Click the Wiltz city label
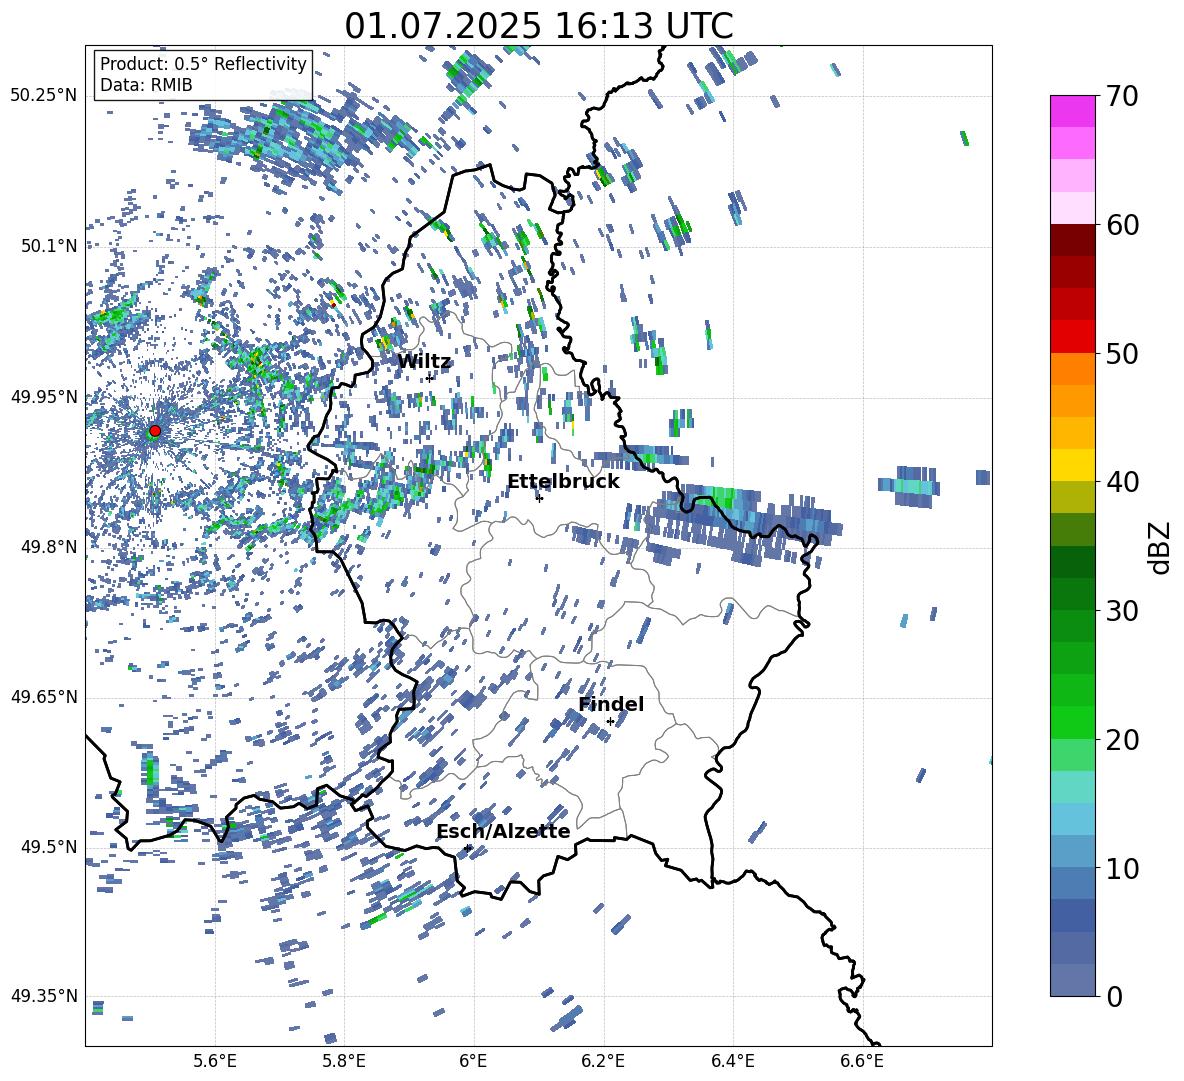The height and width of the screenshot is (1081, 1184). 424,362
